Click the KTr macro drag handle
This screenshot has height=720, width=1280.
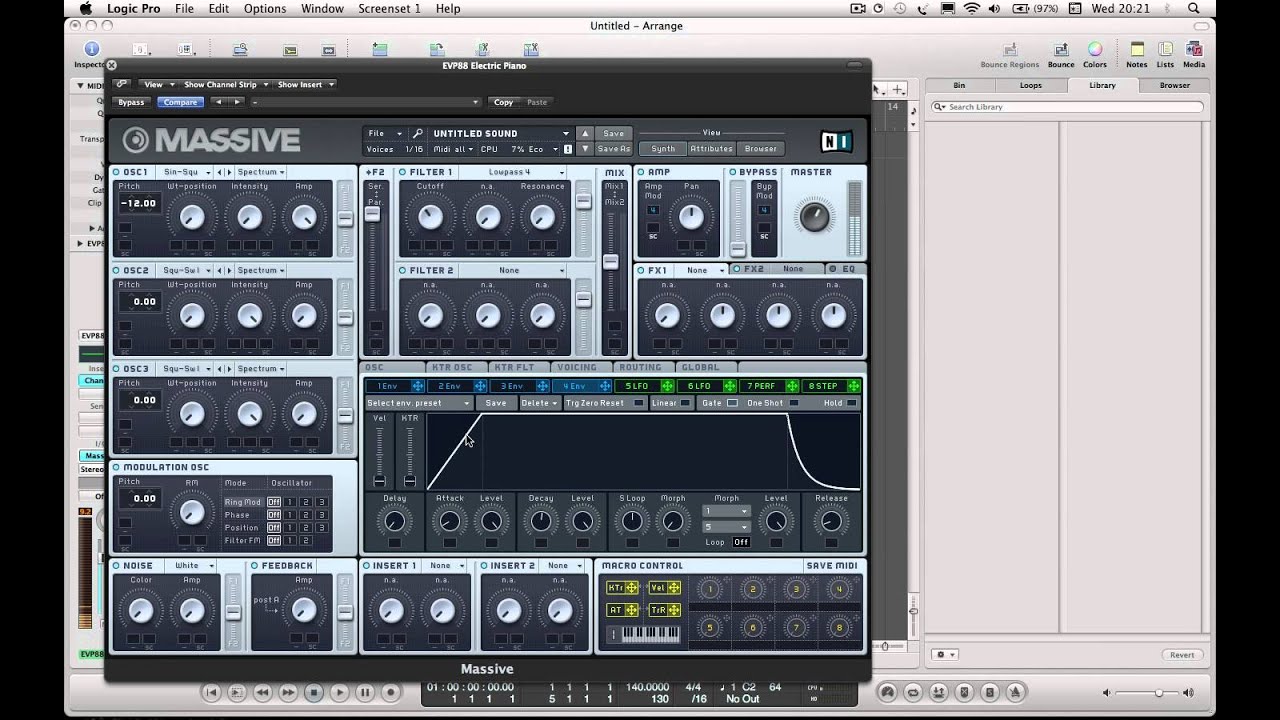coord(632,588)
